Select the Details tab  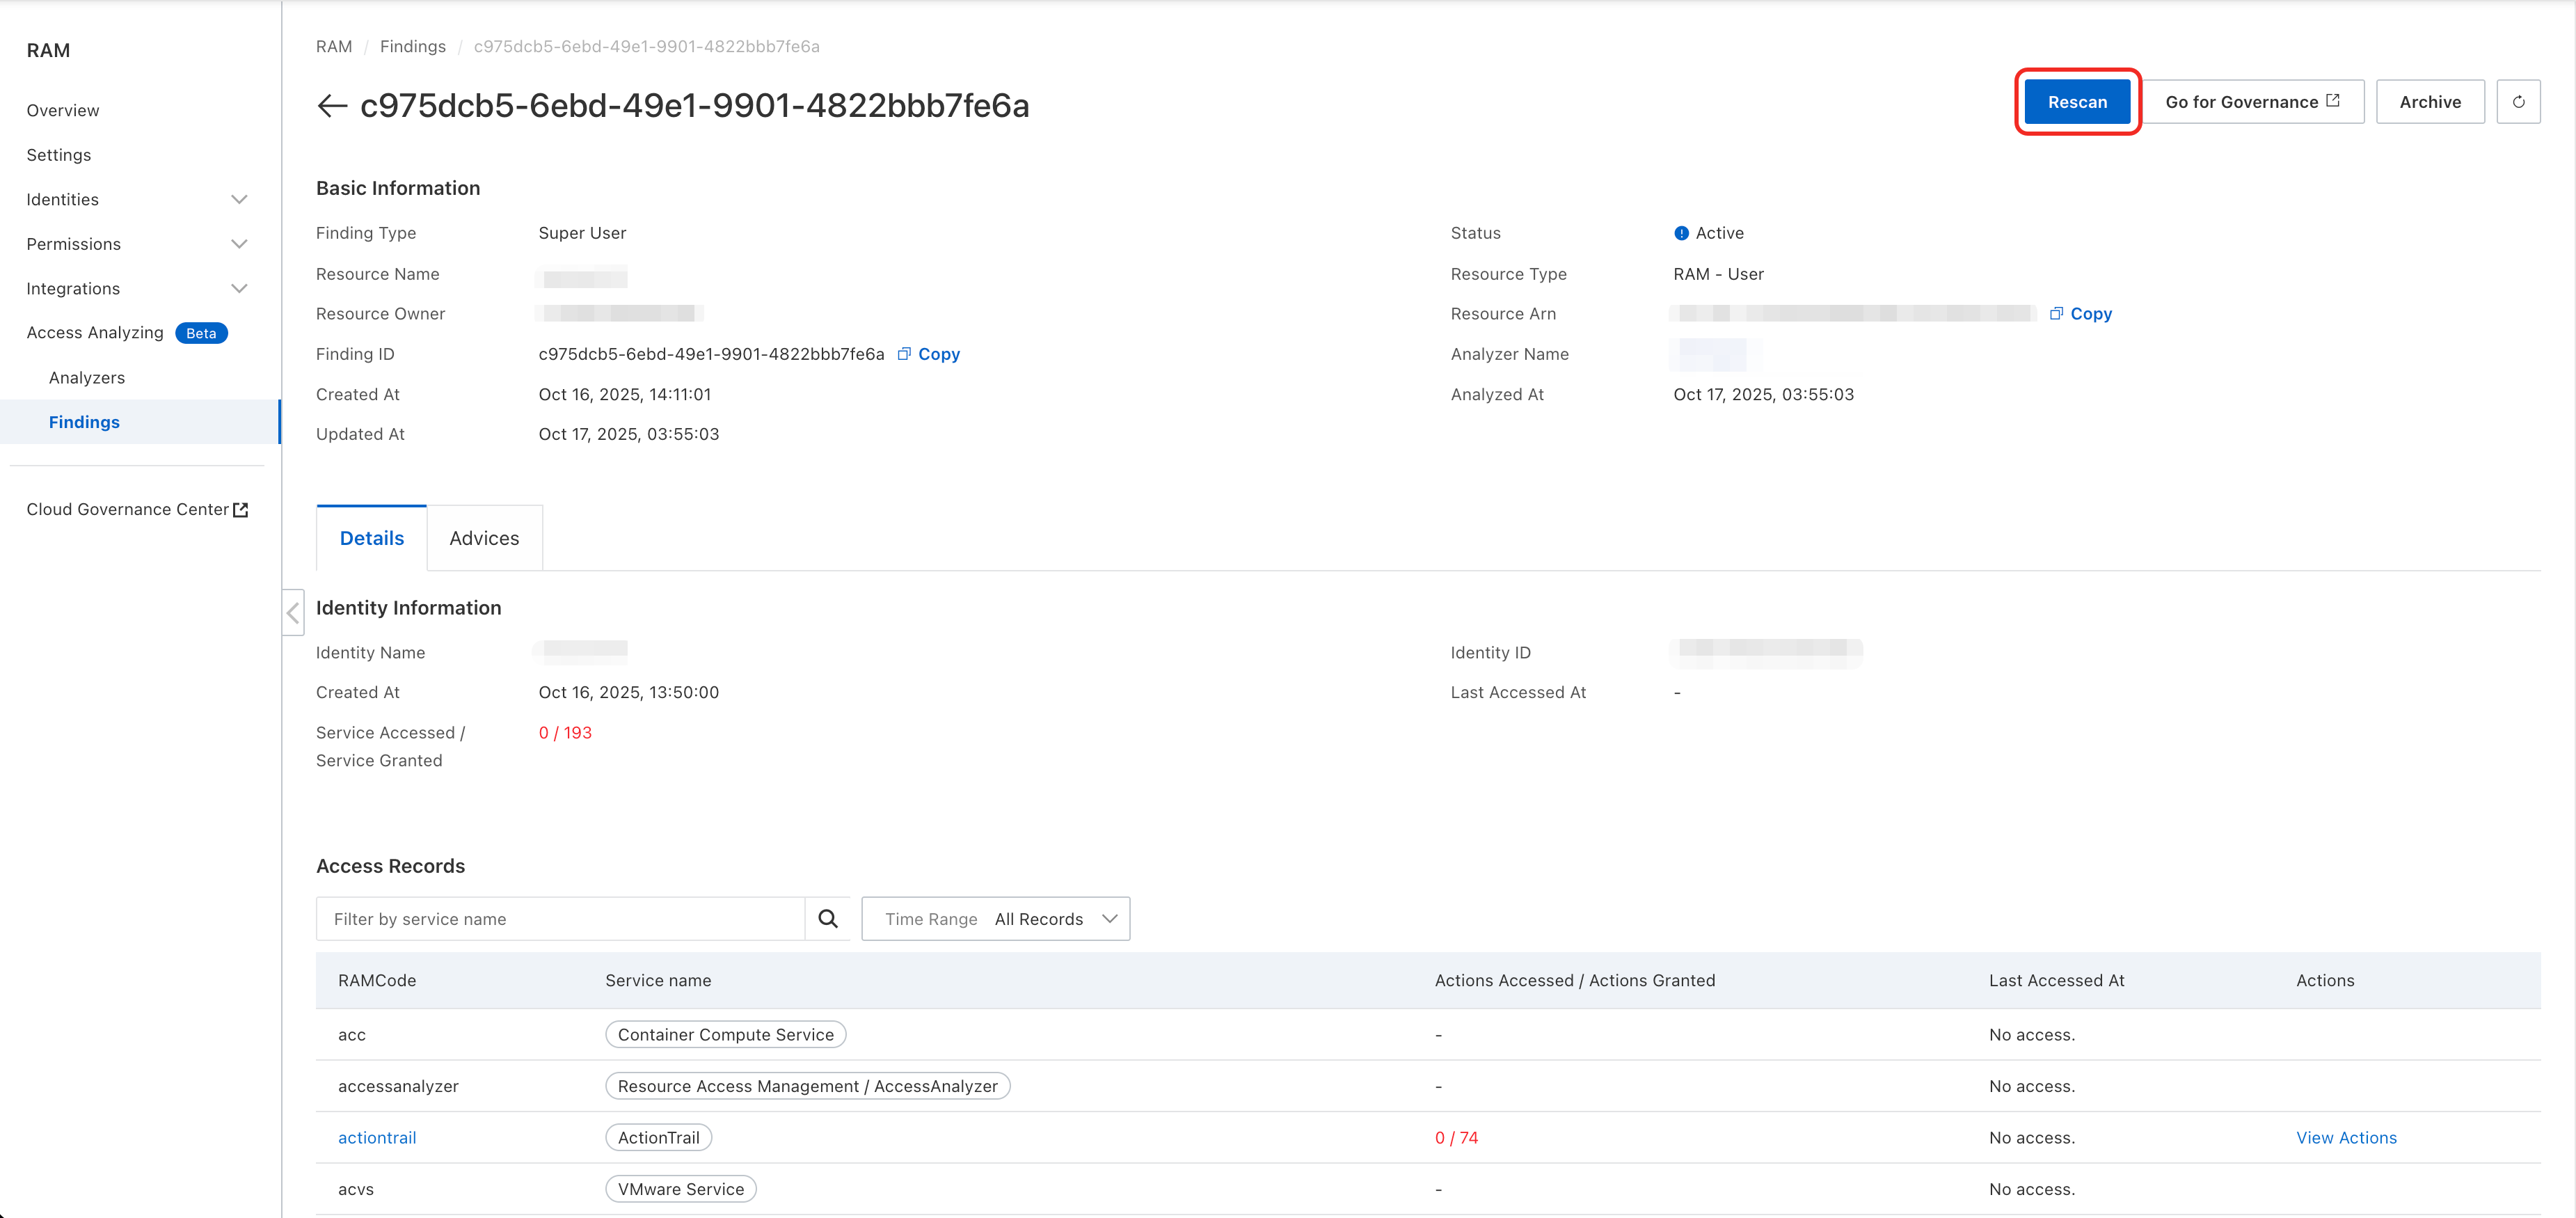[372, 538]
